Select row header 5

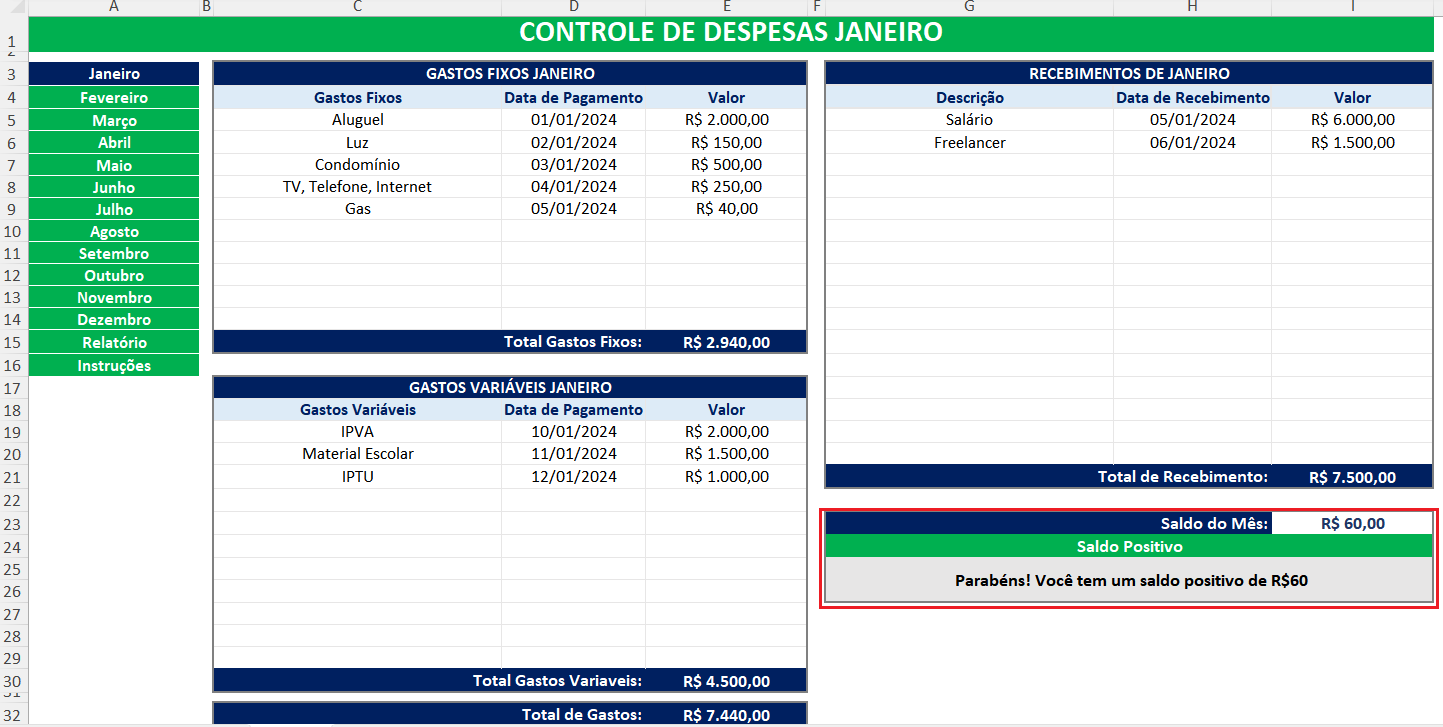coord(13,119)
